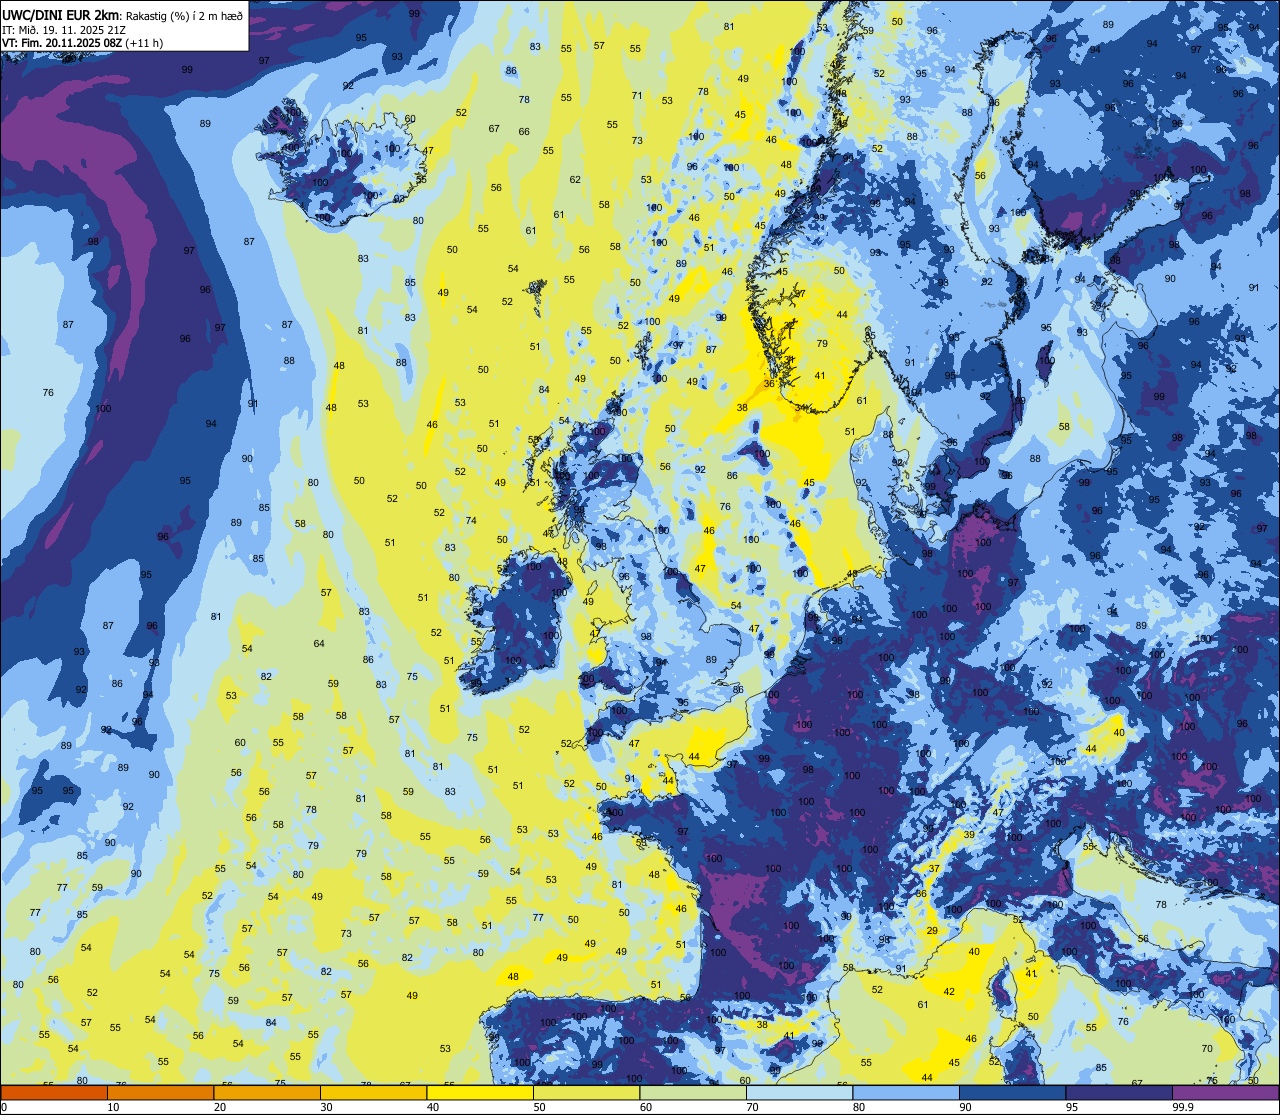The height and width of the screenshot is (1115, 1280).
Task: Click the 'IT: Mið. 19. 11. 2025 21Z' line
Action: point(64,29)
